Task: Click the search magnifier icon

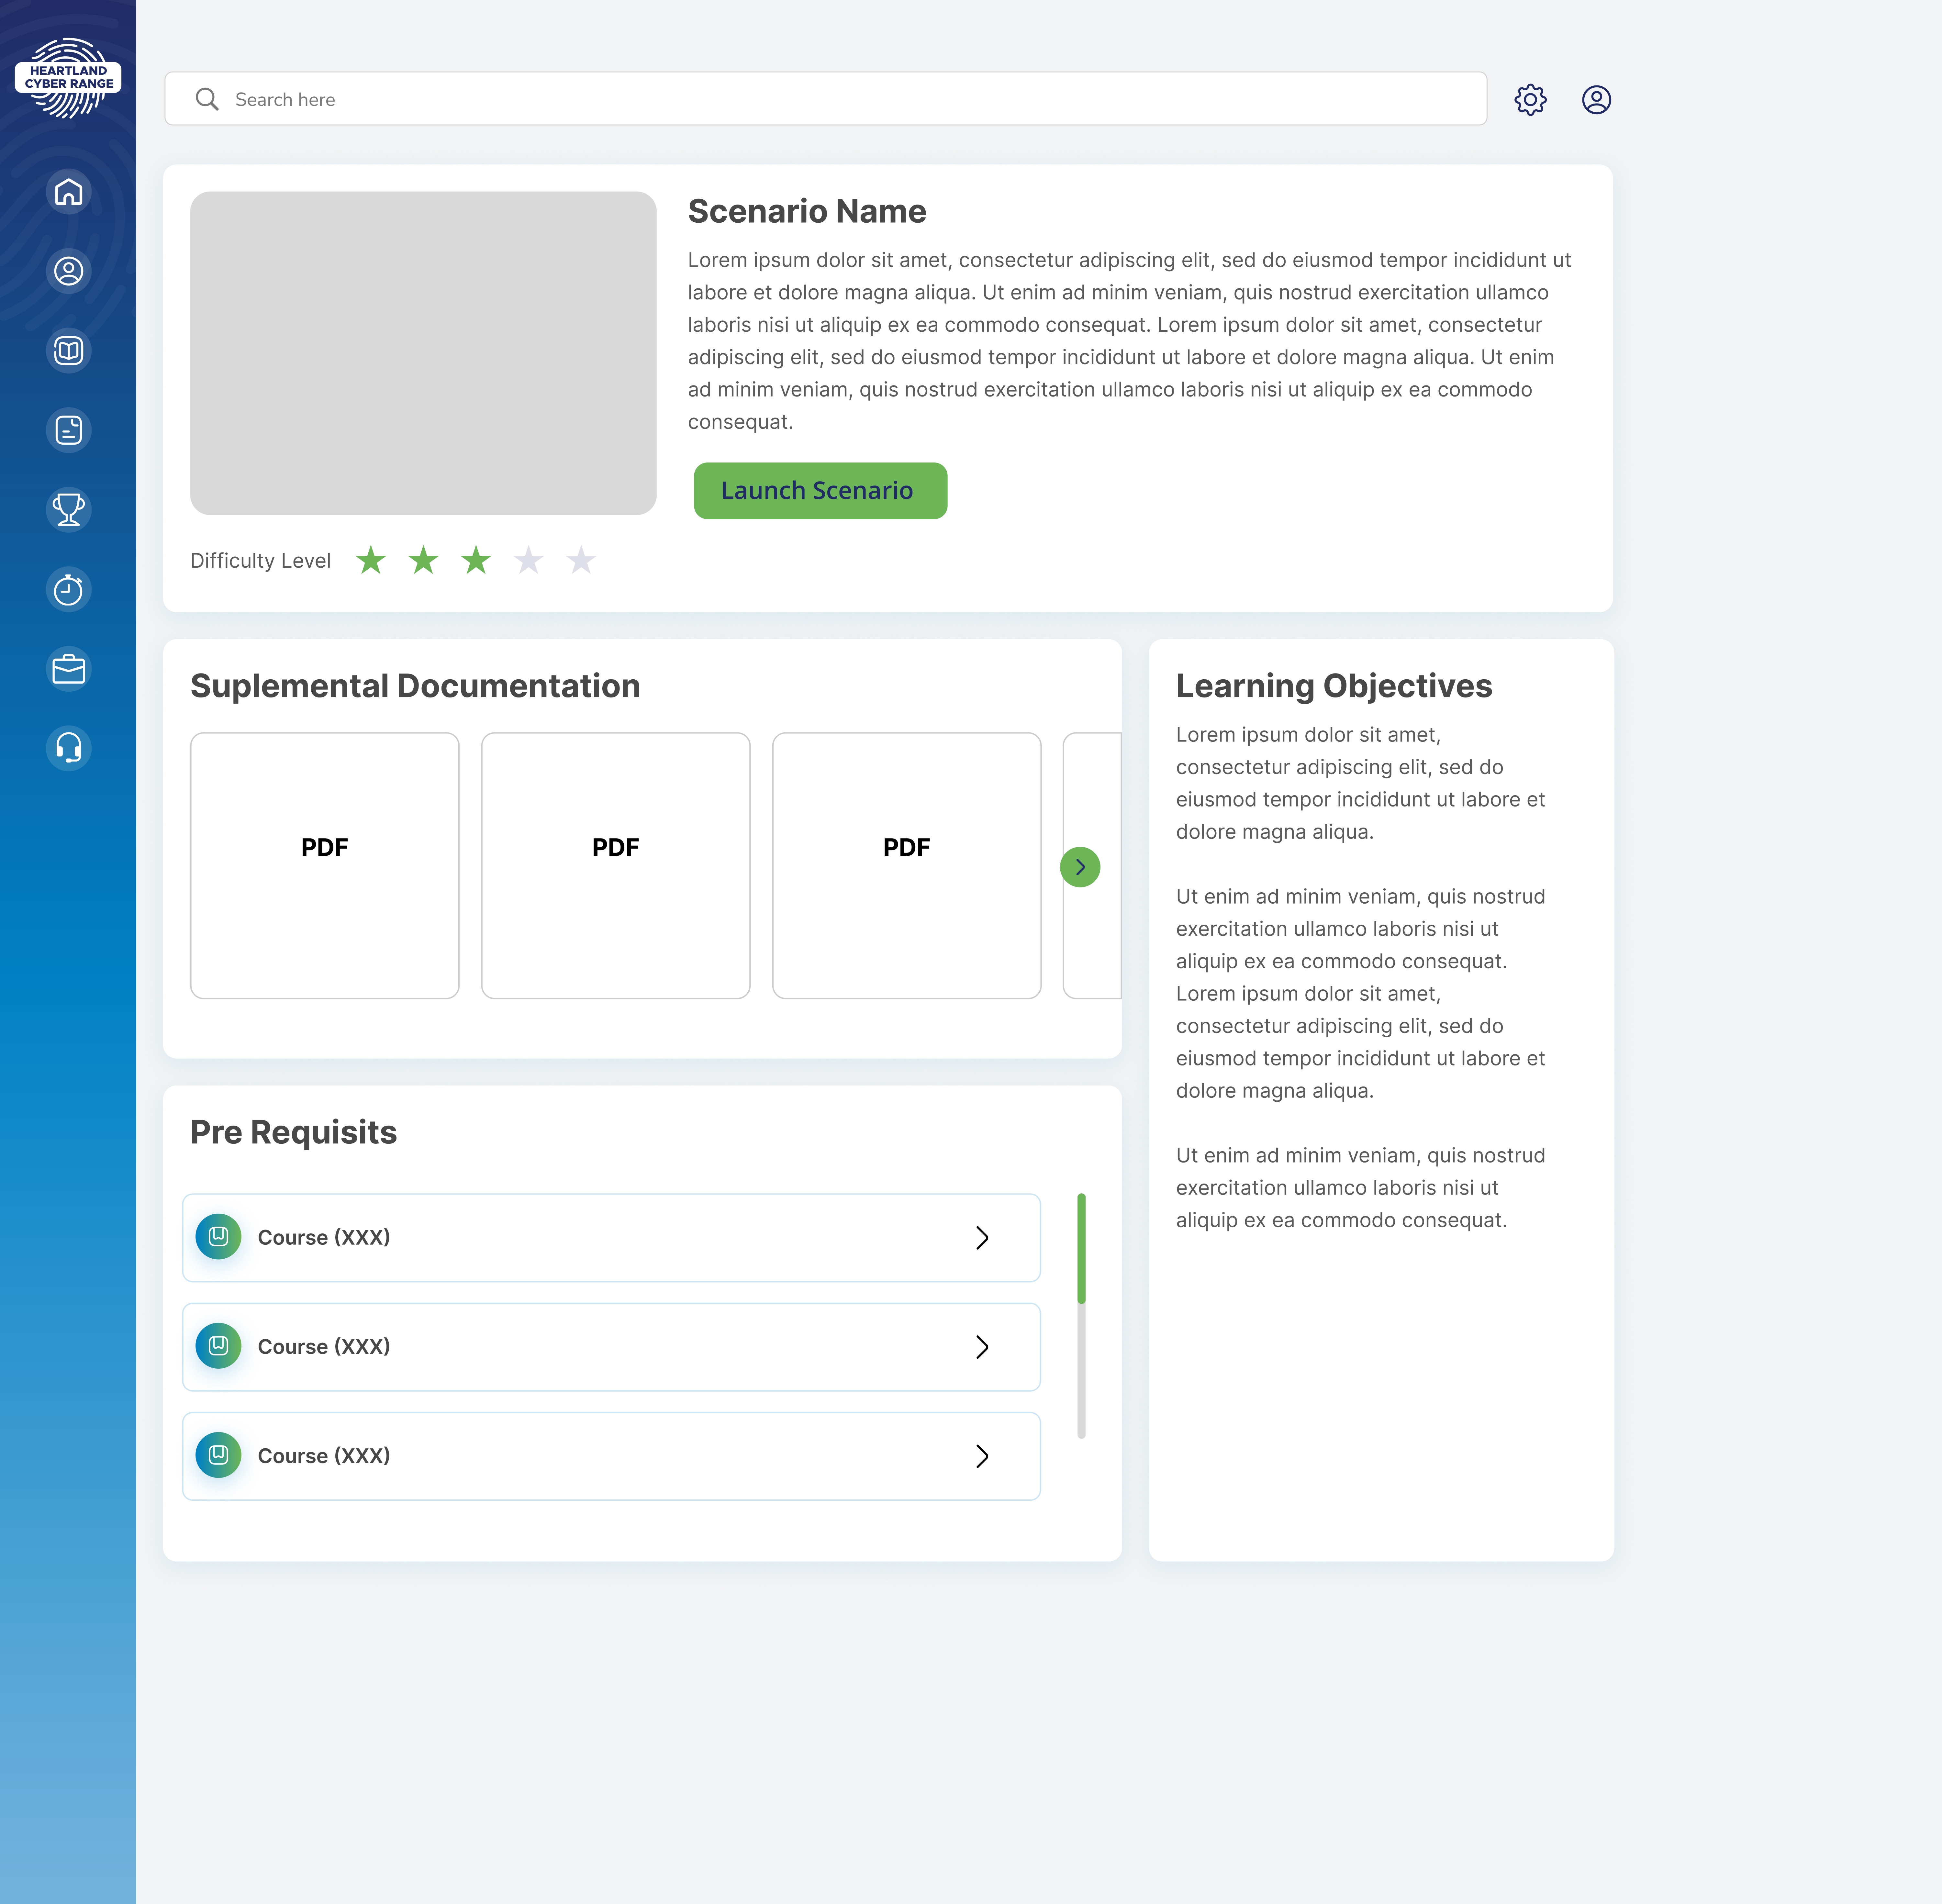Action: [207, 99]
